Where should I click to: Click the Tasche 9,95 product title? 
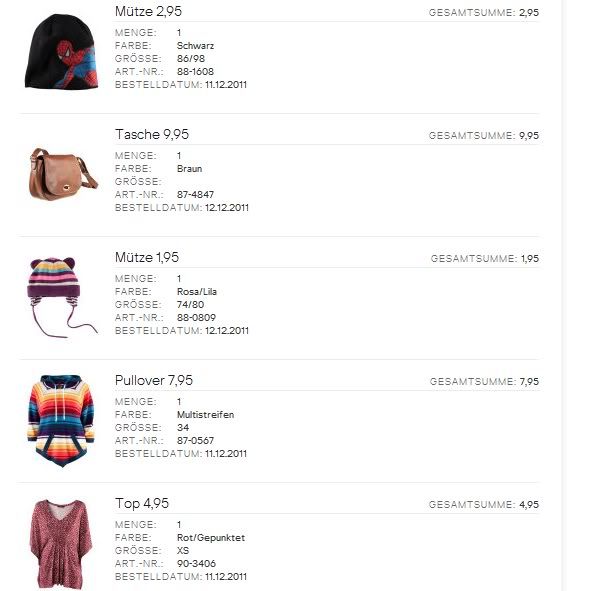[x=152, y=134]
